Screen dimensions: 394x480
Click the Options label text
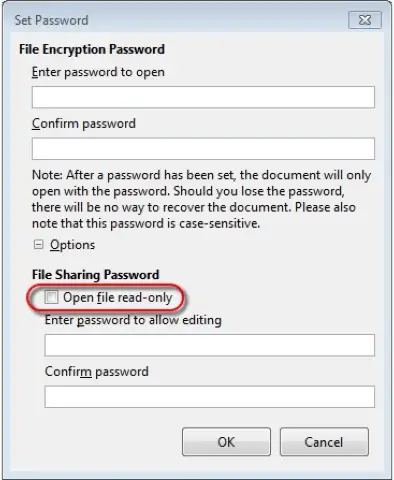tap(73, 245)
